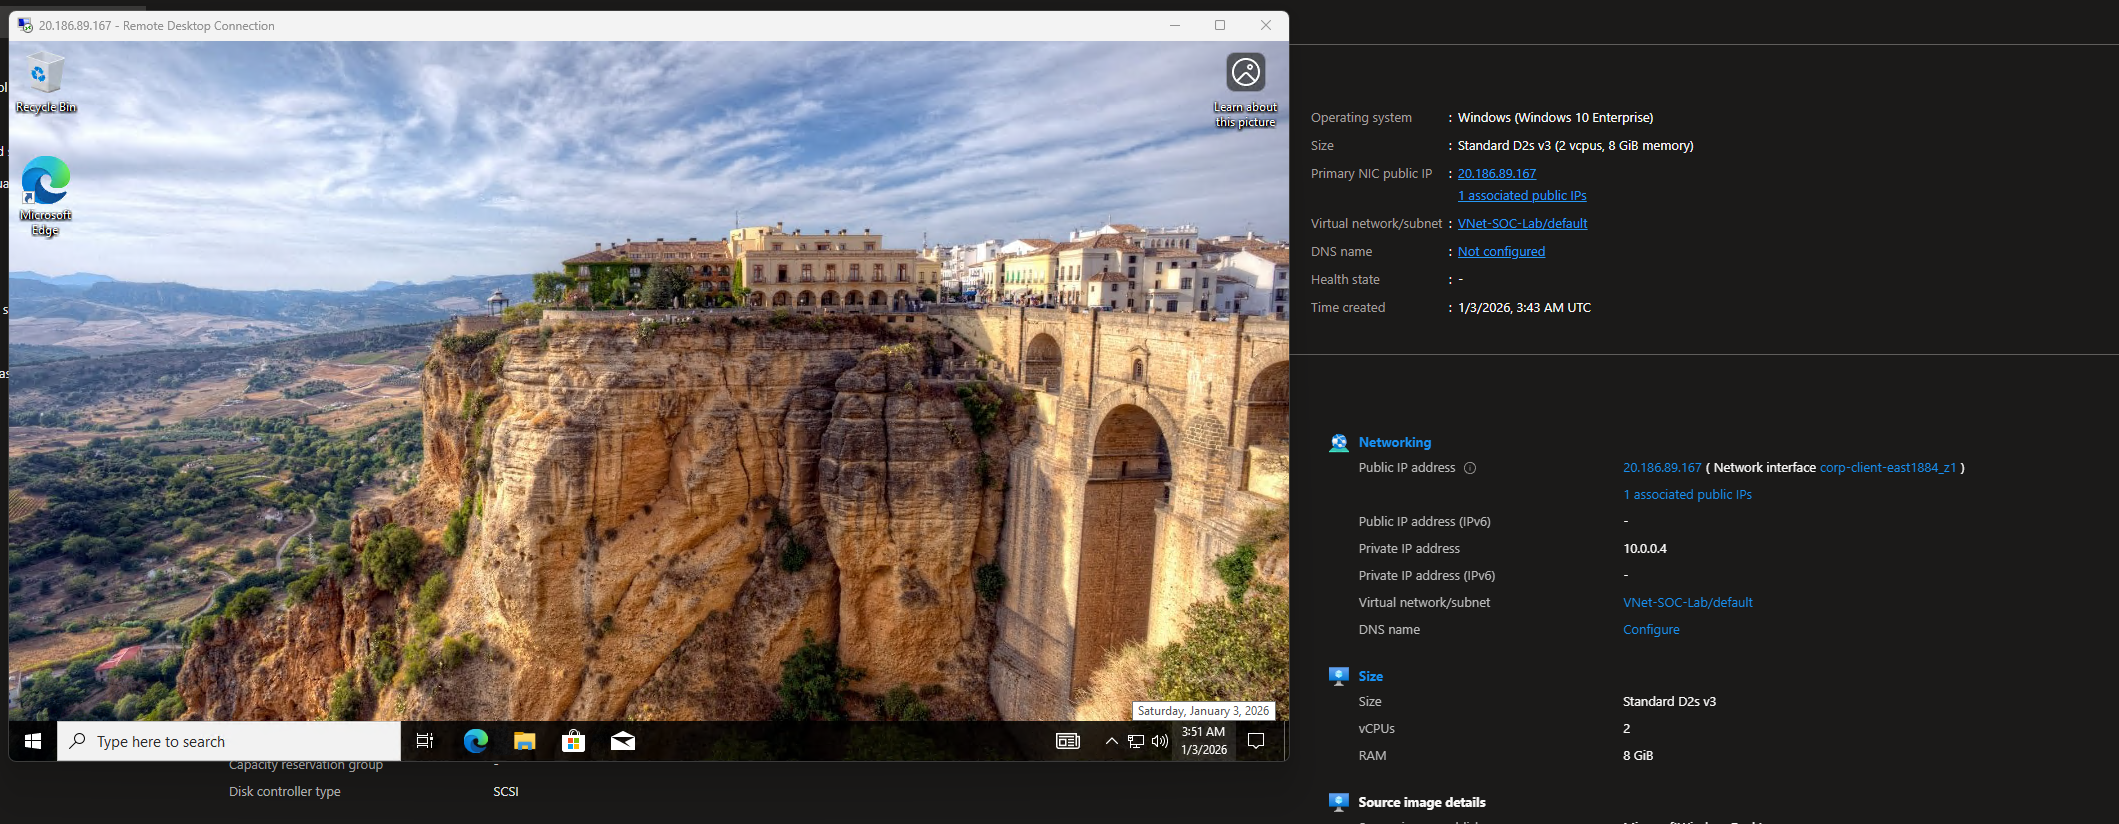Image resolution: width=2119 pixels, height=824 pixels.
Task: Launch Edge from the taskbar
Action: pyautogui.click(x=475, y=741)
